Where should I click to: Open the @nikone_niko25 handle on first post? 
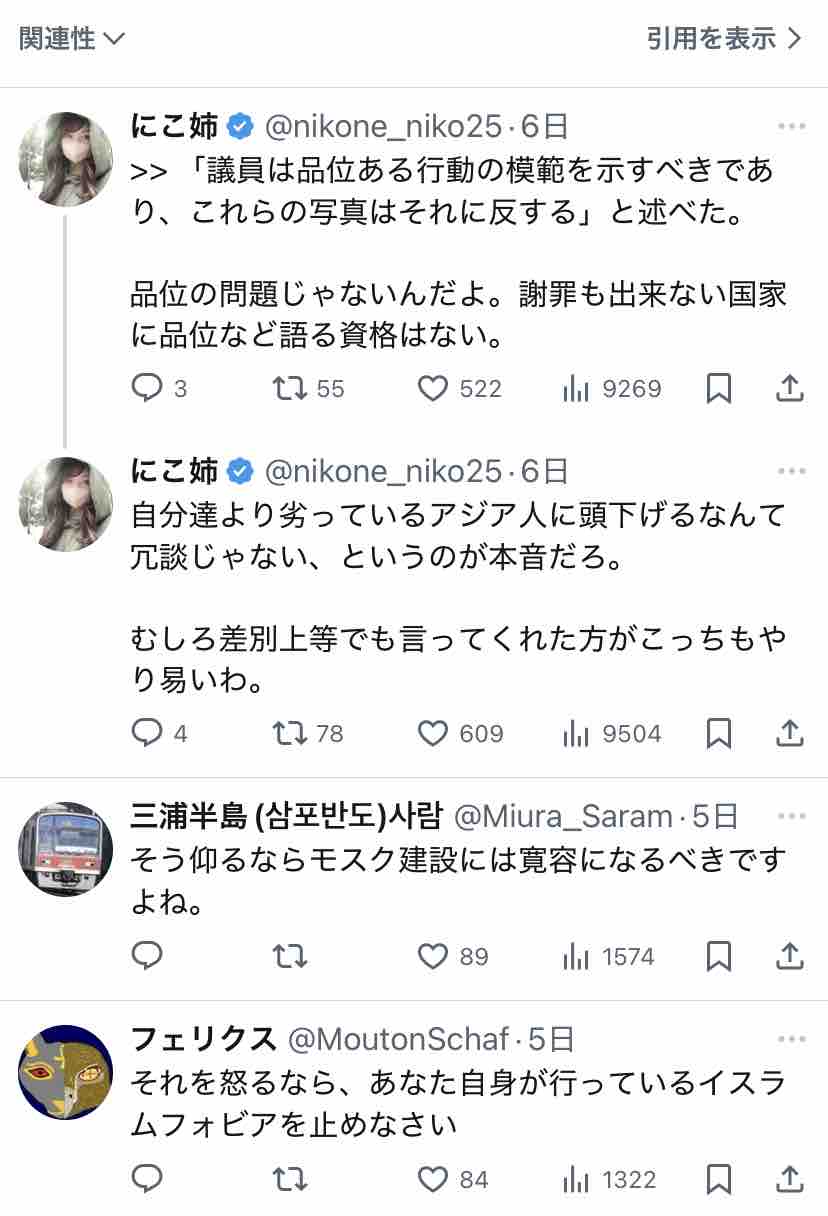(x=384, y=127)
